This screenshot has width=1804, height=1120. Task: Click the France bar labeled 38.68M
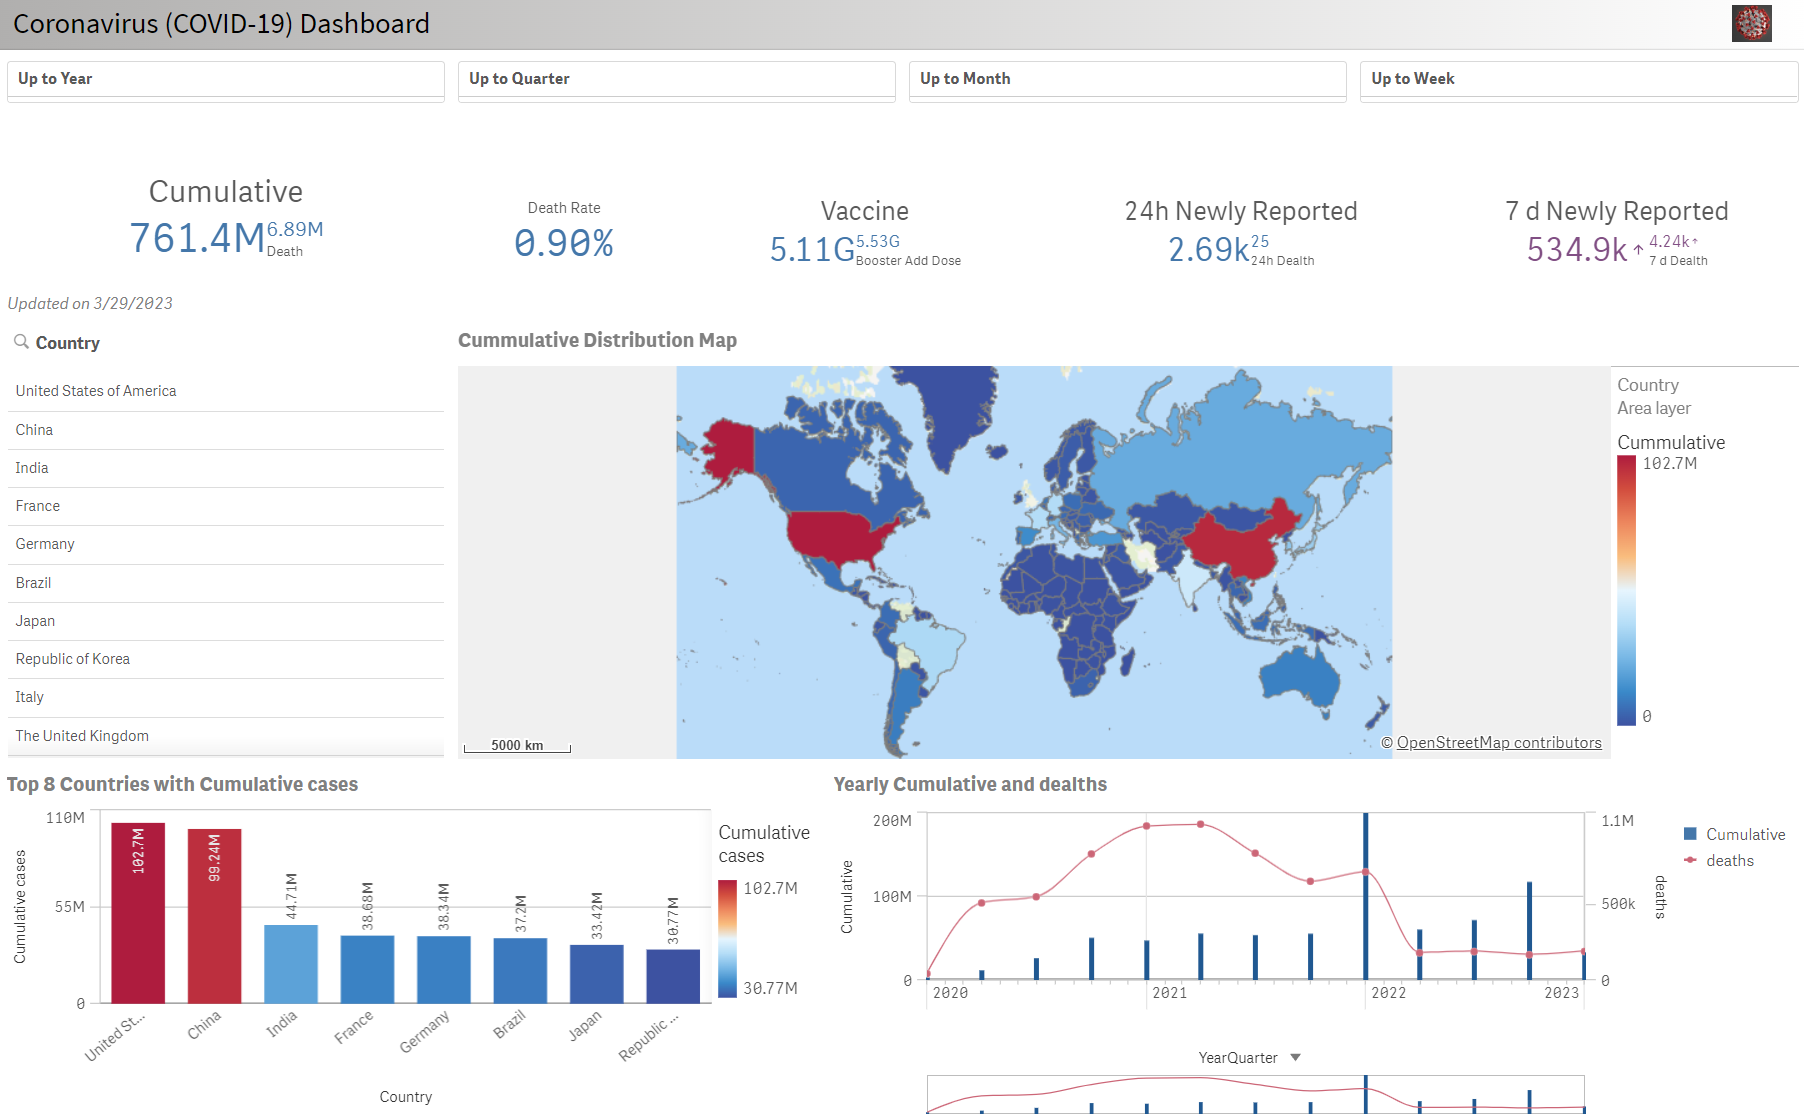(x=367, y=969)
